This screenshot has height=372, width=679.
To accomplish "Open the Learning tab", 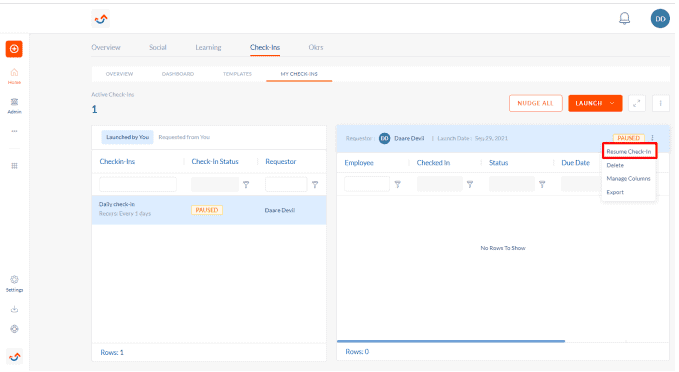I will pyautogui.click(x=208, y=48).
